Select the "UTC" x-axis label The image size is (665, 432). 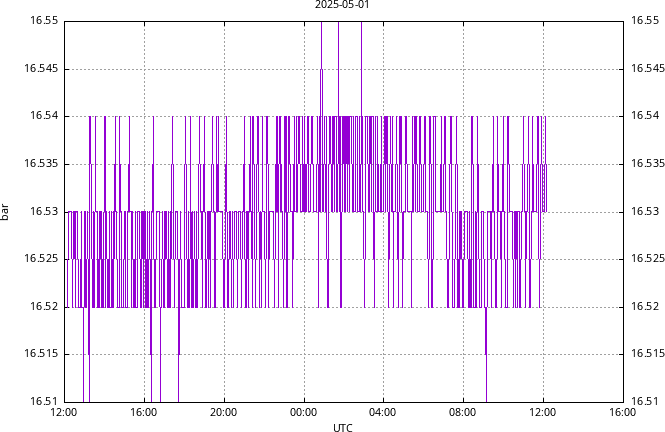click(x=343, y=427)
